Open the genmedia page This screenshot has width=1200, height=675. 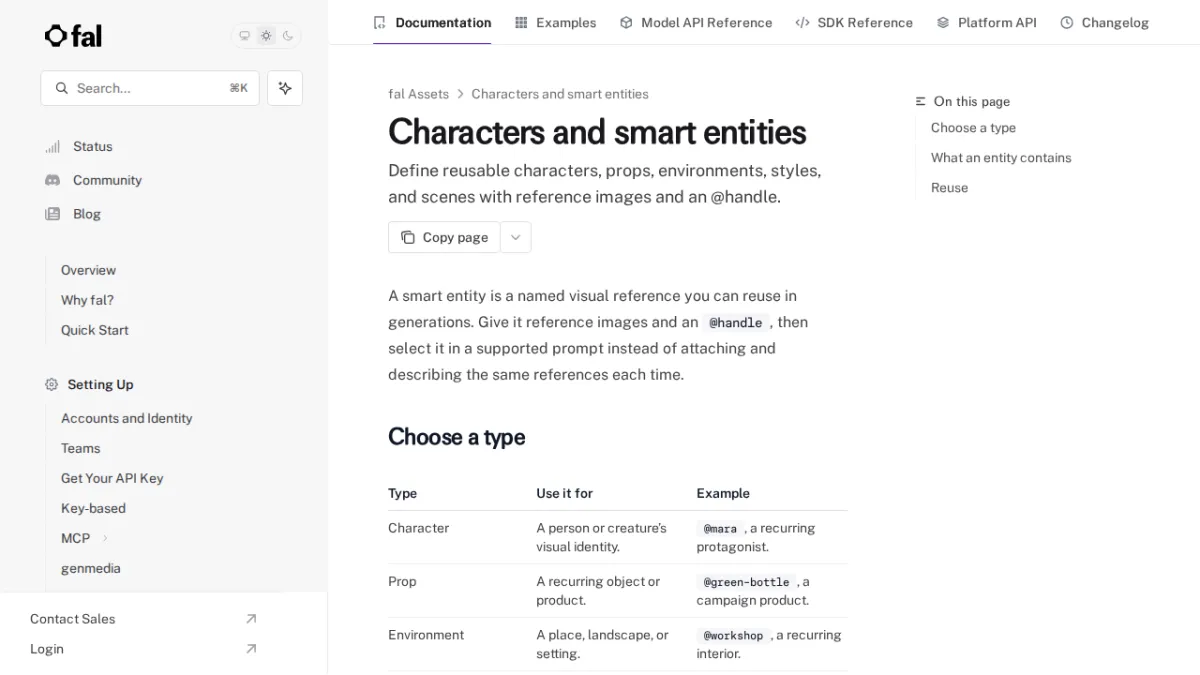point(91,568)
